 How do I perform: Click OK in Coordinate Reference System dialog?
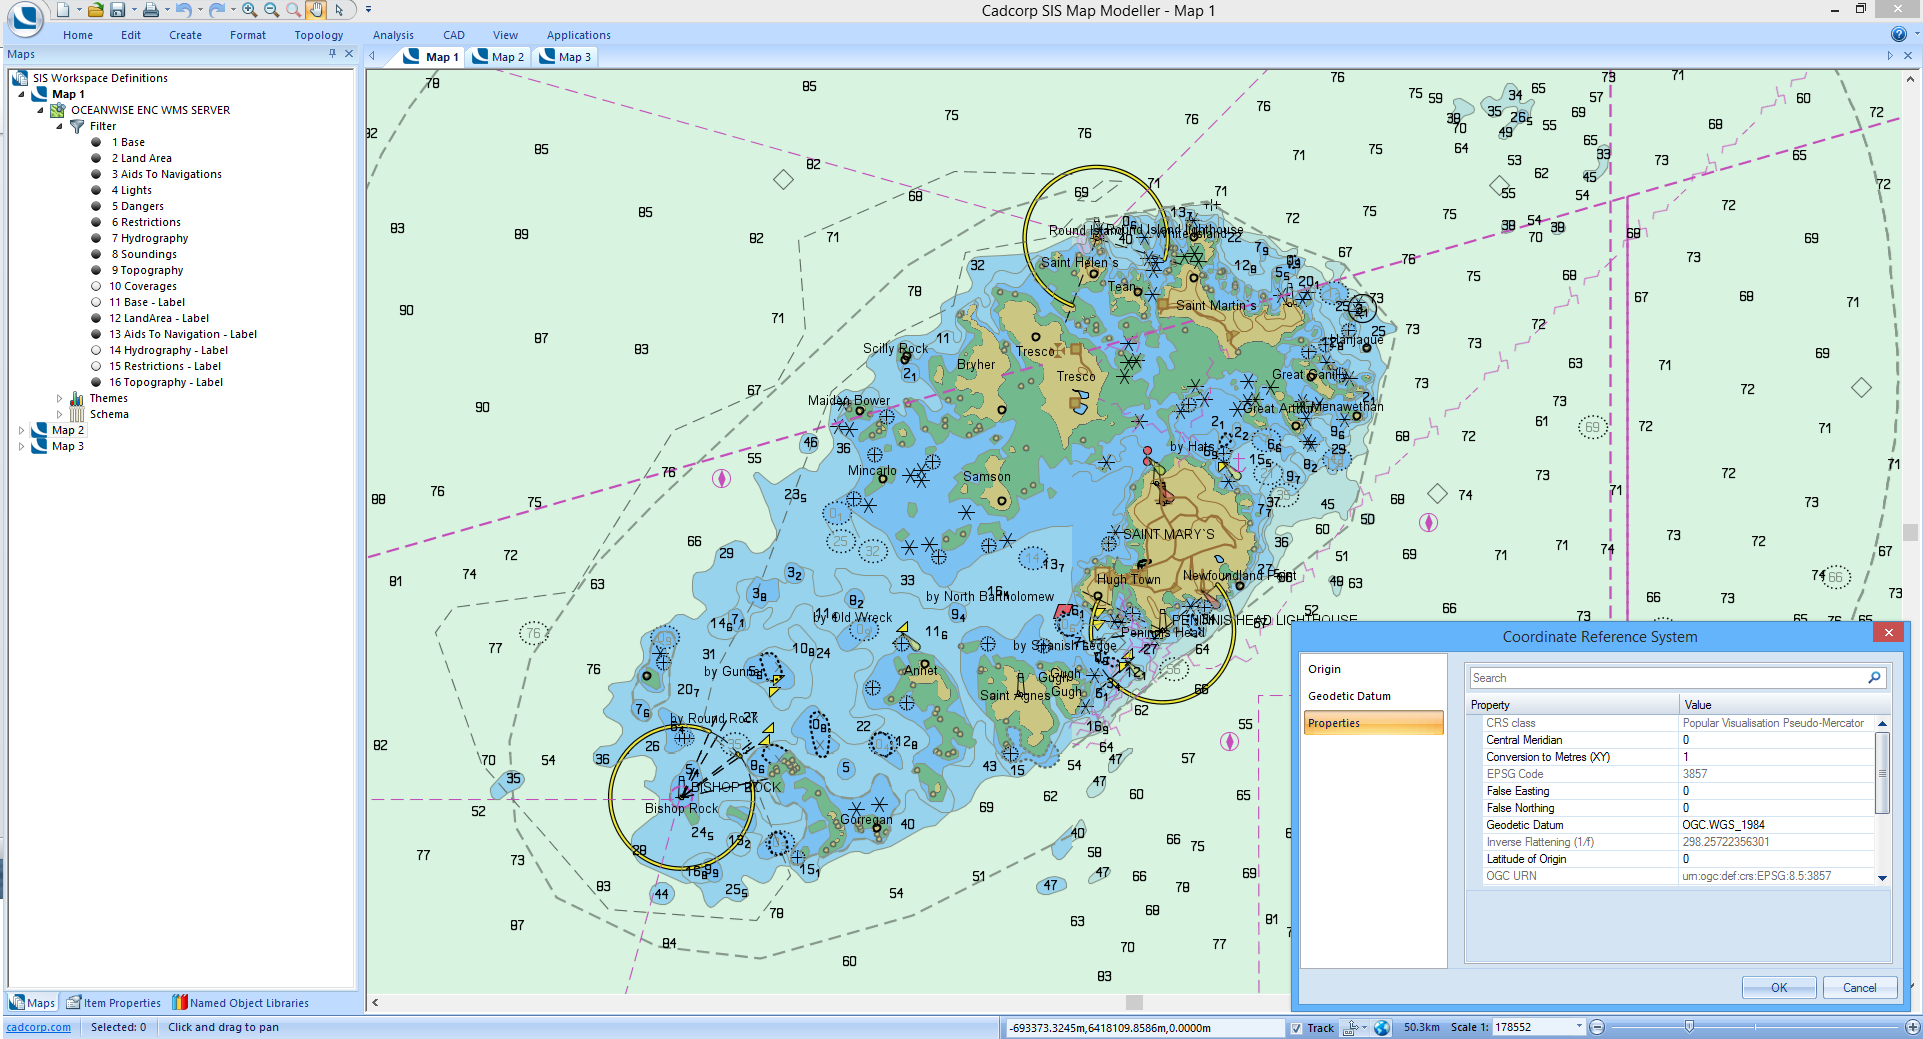(x=1778, y=987)
